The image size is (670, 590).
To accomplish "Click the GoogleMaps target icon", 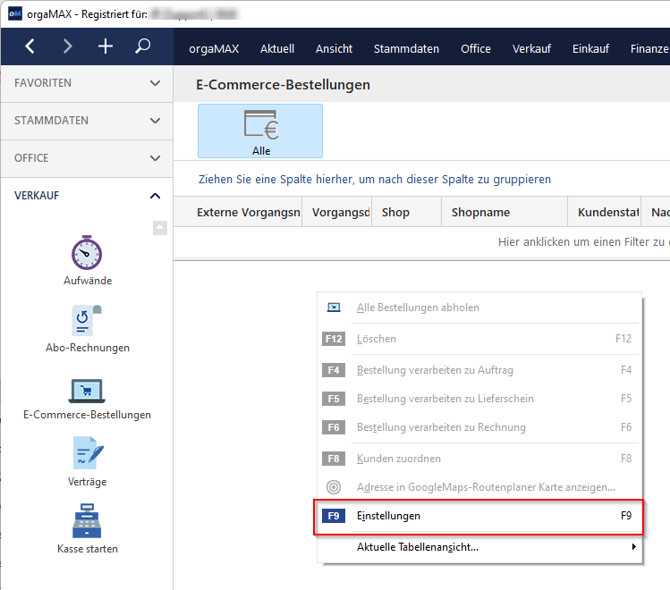I will click(333, 487).
